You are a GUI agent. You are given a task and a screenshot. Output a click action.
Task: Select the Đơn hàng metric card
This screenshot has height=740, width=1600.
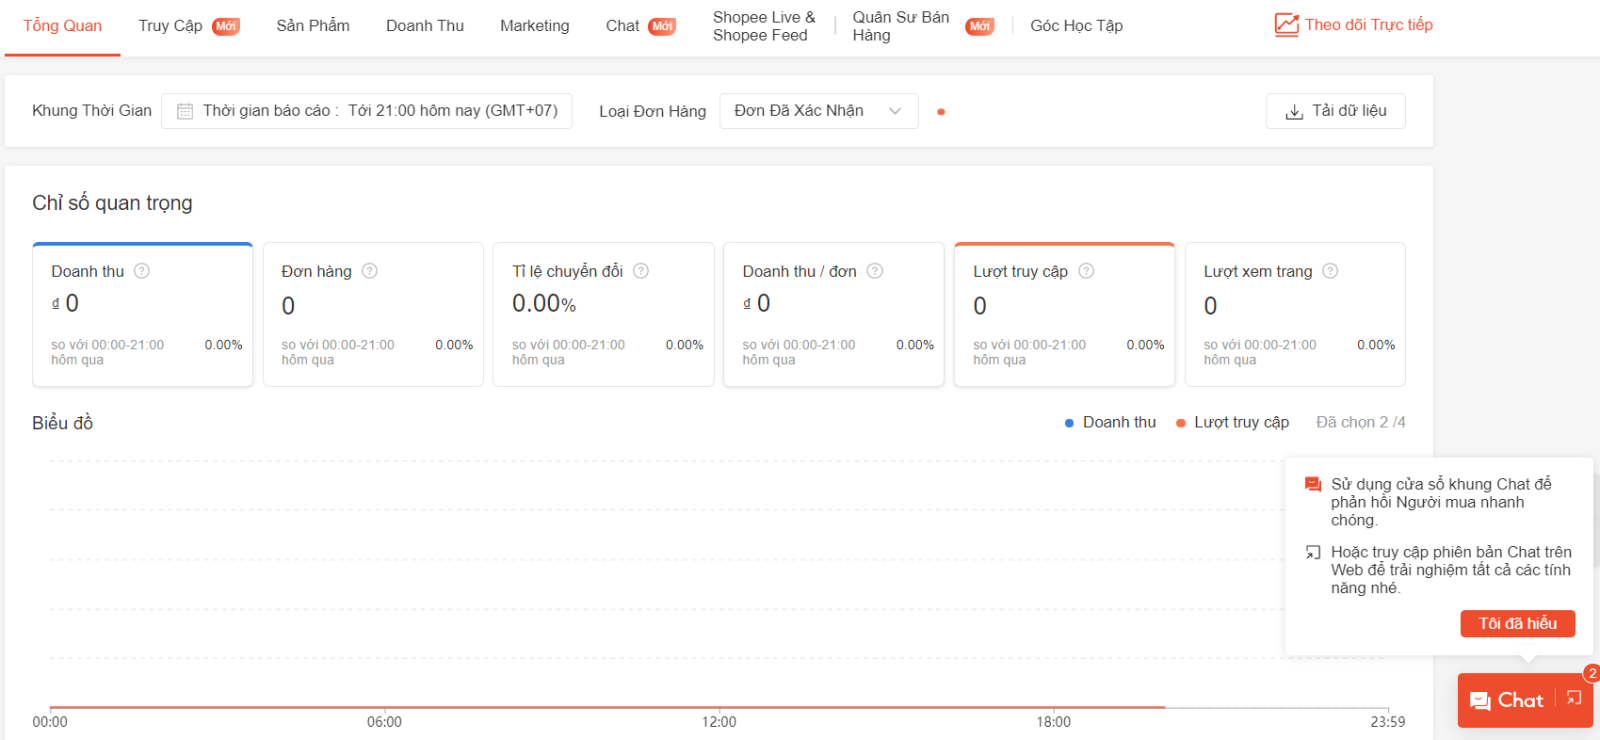click(x=373, y=314)
